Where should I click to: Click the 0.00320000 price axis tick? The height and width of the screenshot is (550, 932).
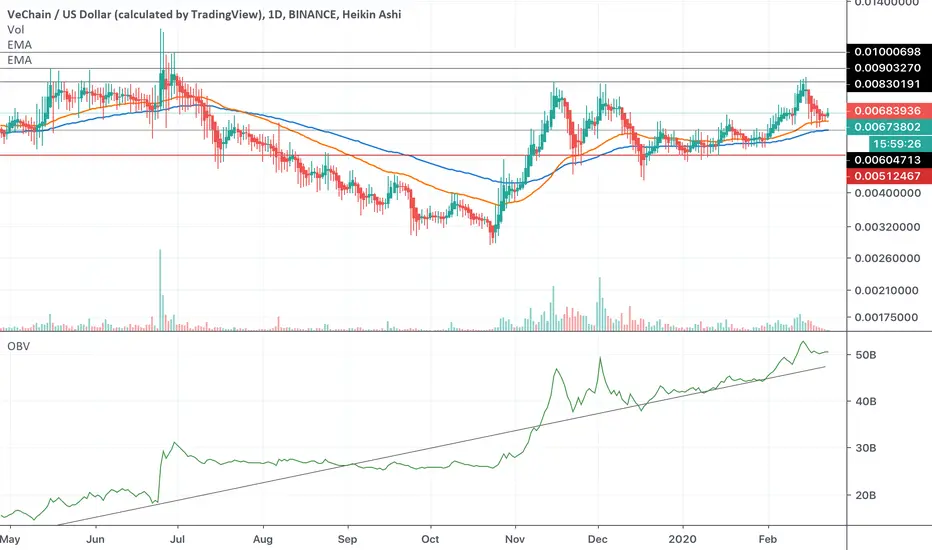point(887,227)
